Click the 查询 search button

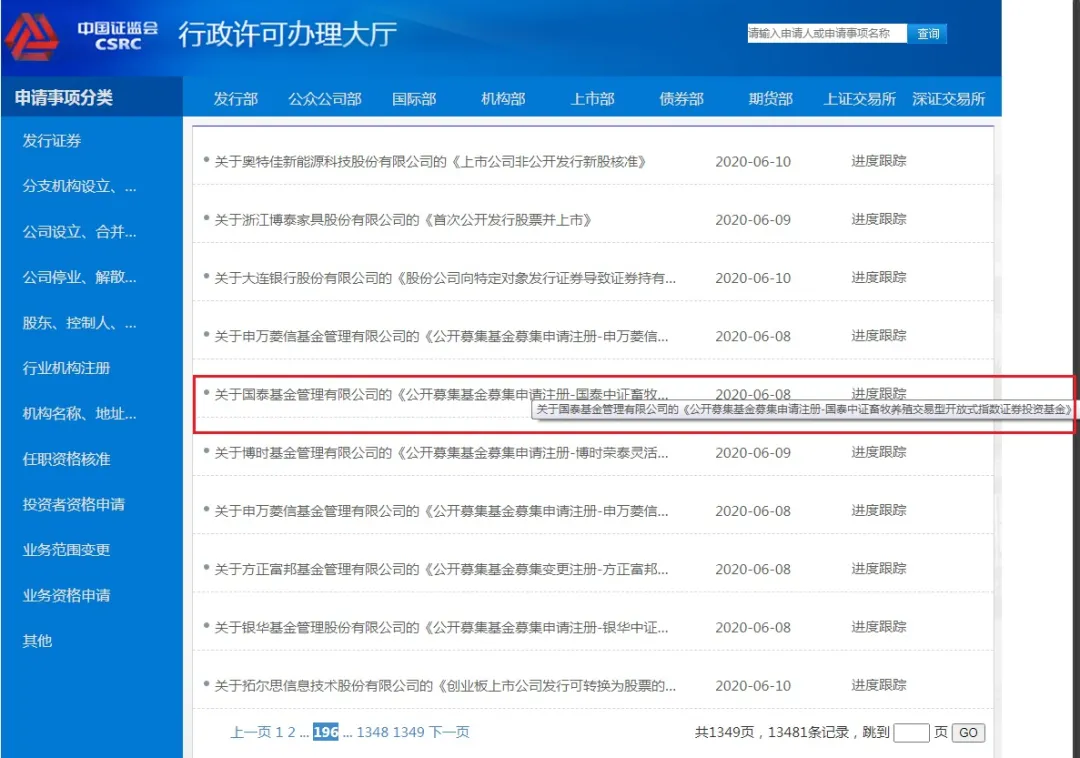pos(927,34)
